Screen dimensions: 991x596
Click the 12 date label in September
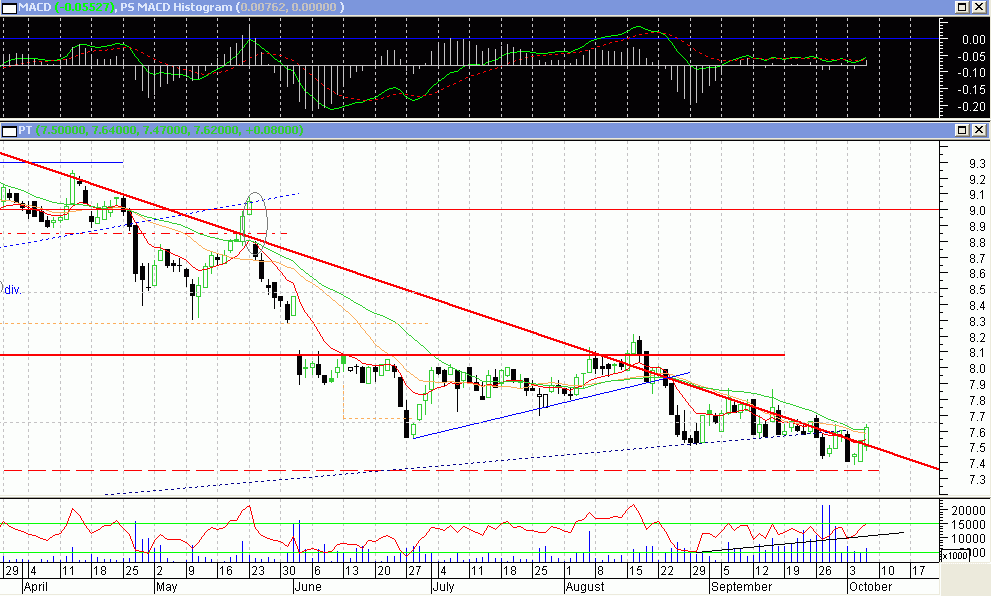click(x=761, y=571)
